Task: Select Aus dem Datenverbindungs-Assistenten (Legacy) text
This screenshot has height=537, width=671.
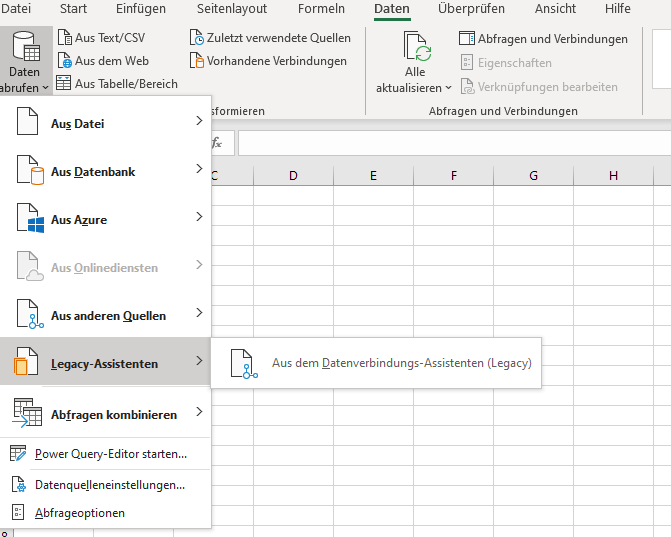Action: point(402,363)
